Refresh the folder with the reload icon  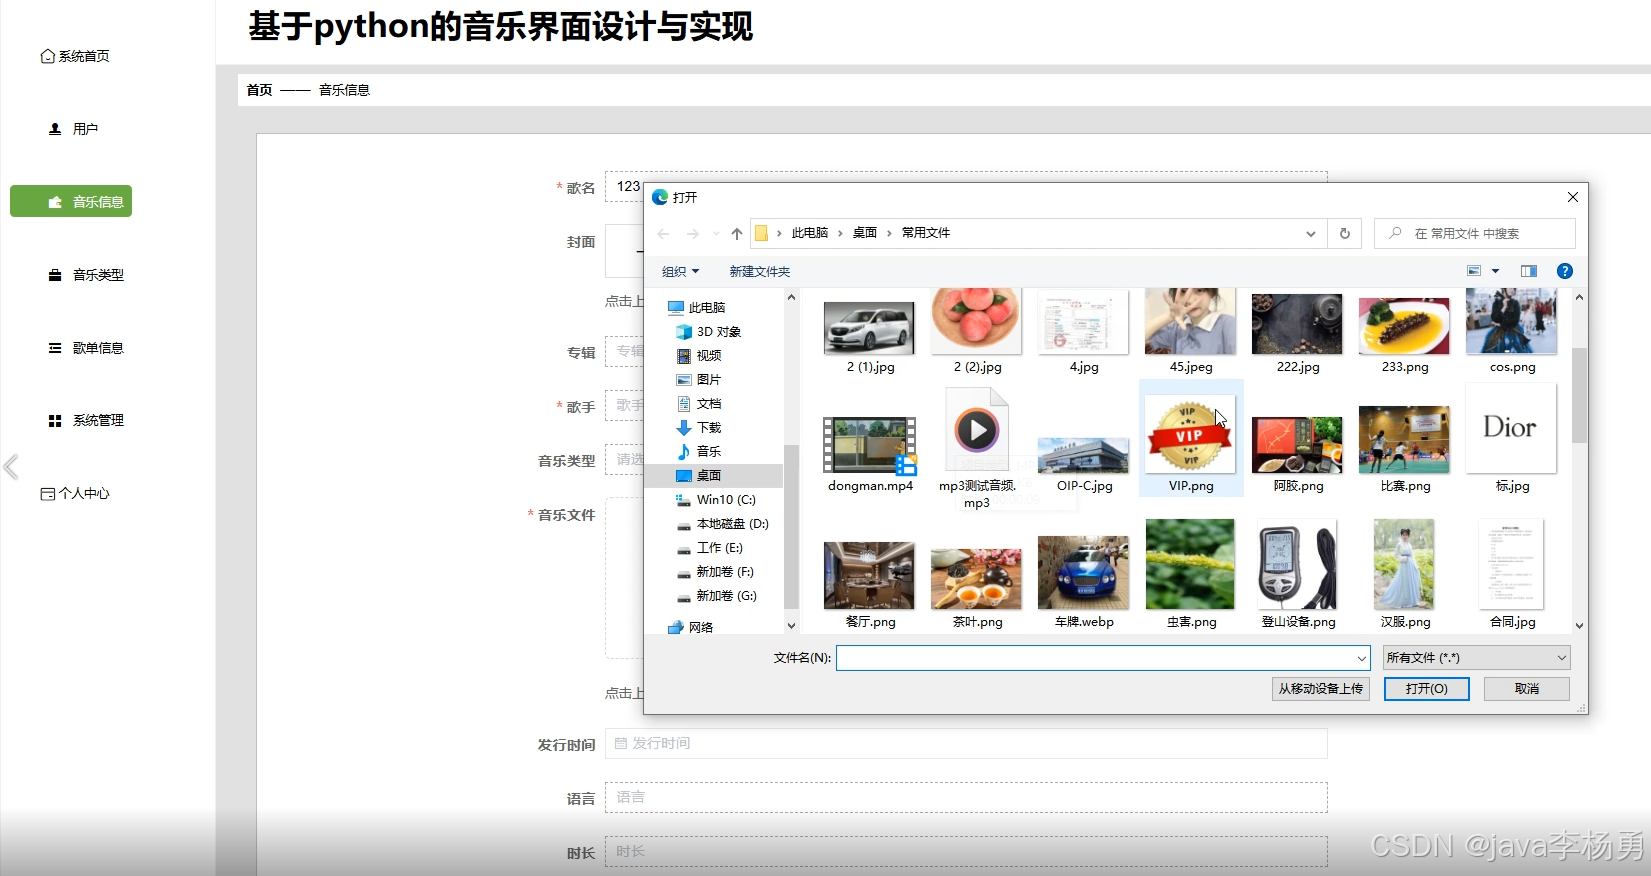[1345, 233]
